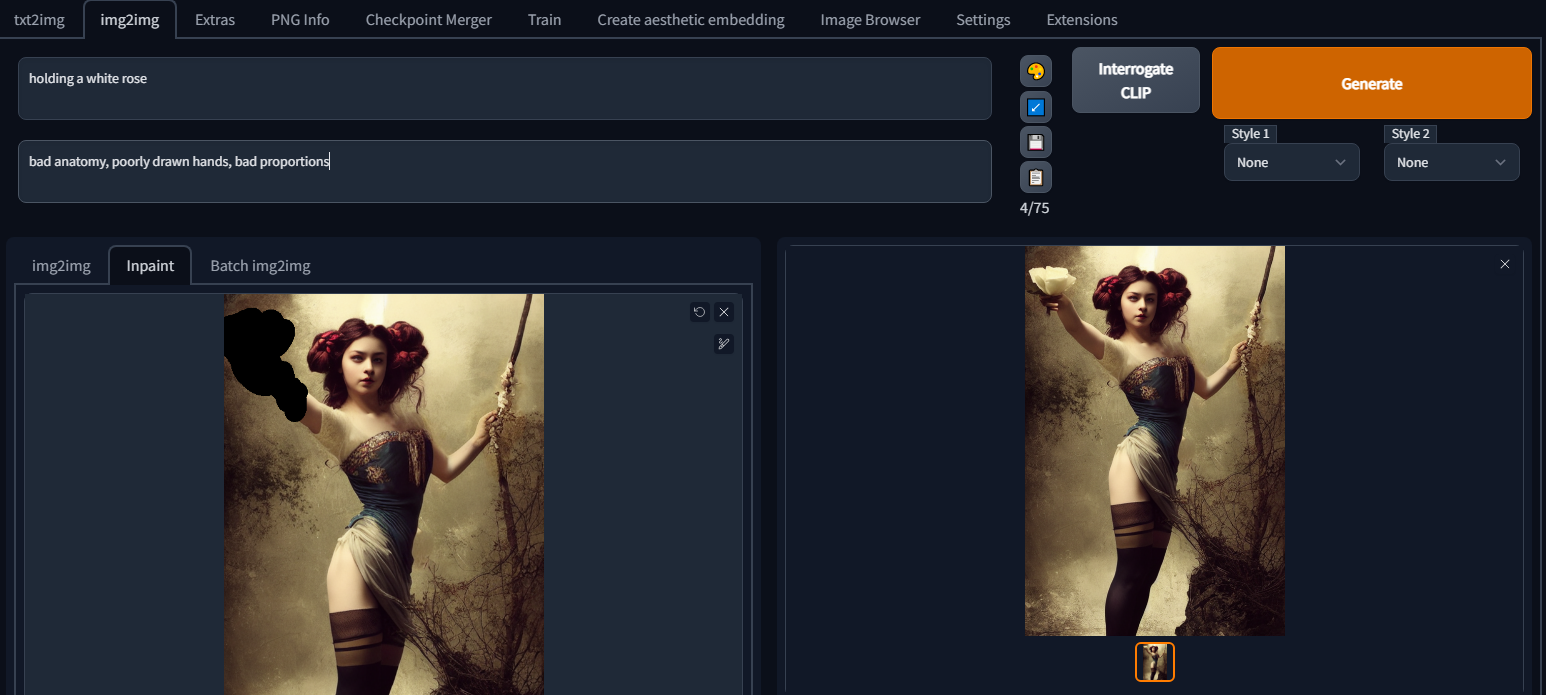Undo the inpaint mask stroke
Image resolution: width=1546 pixels, height=695 pixels.
tap(700, 312)
